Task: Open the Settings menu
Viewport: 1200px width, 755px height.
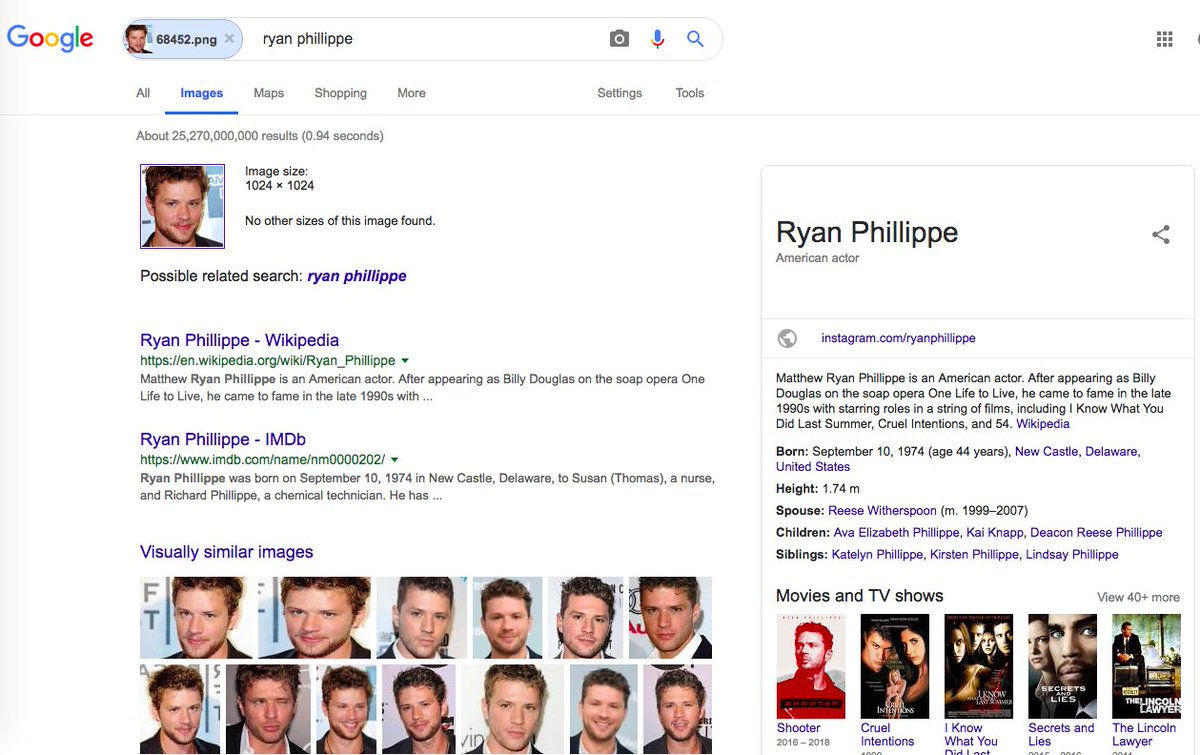Action: [620, 93]
